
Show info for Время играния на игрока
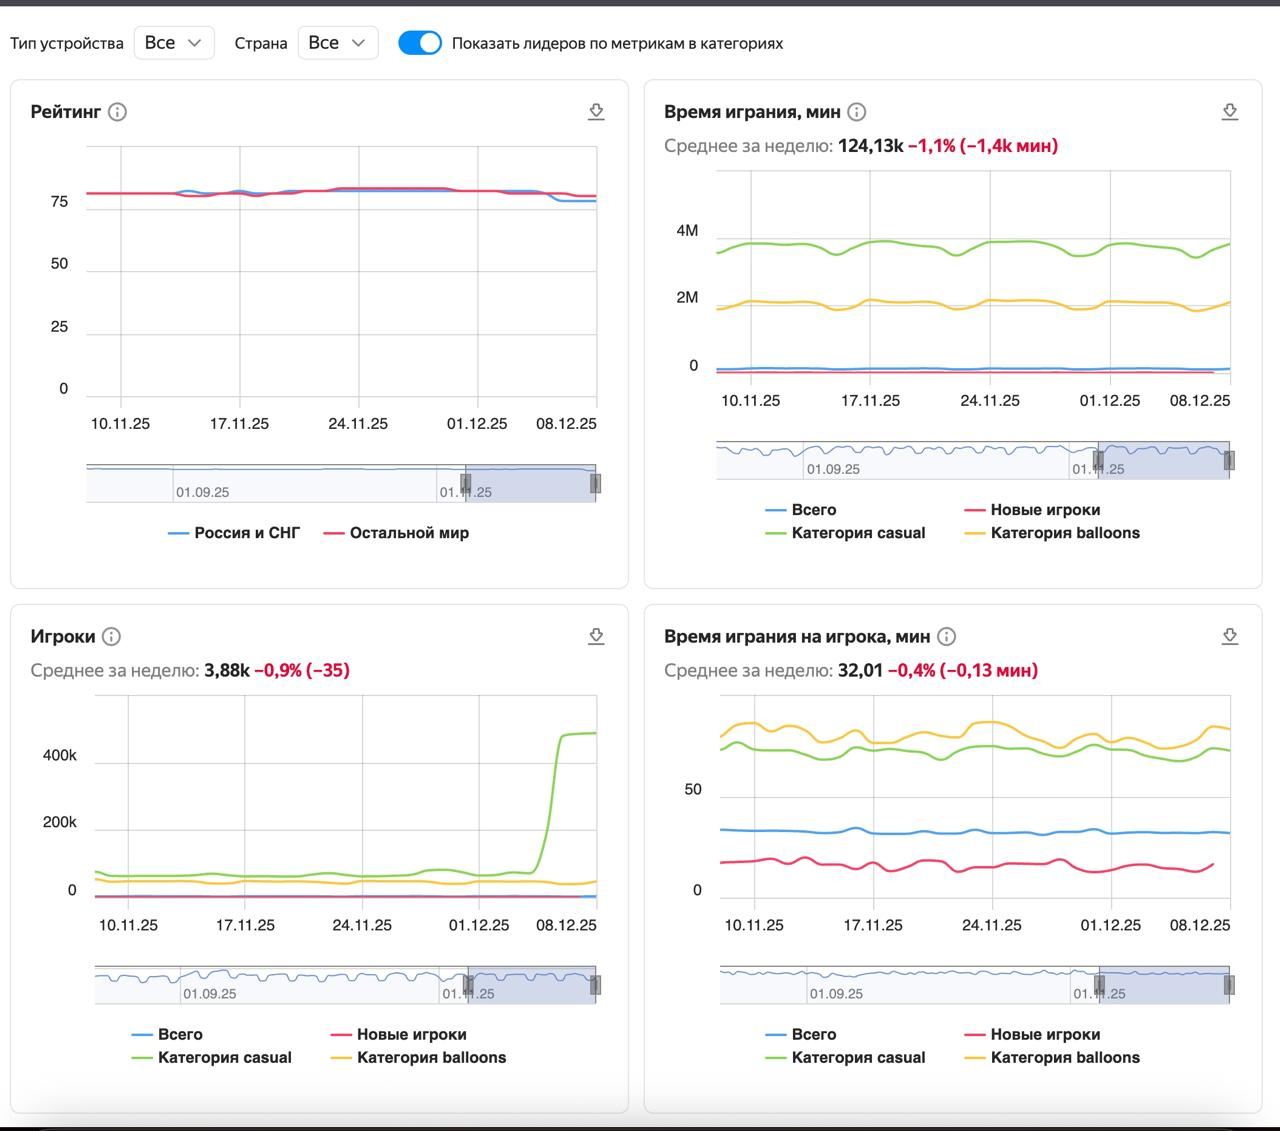(946, 637)
